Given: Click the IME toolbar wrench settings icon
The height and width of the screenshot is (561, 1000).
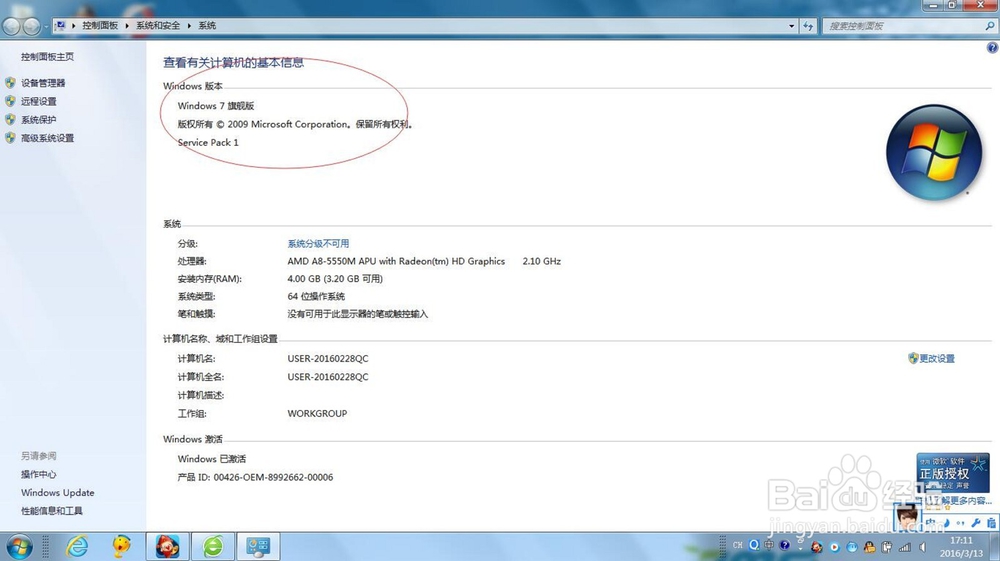Looking at the screenshot, I should click(x=976, y=523).
